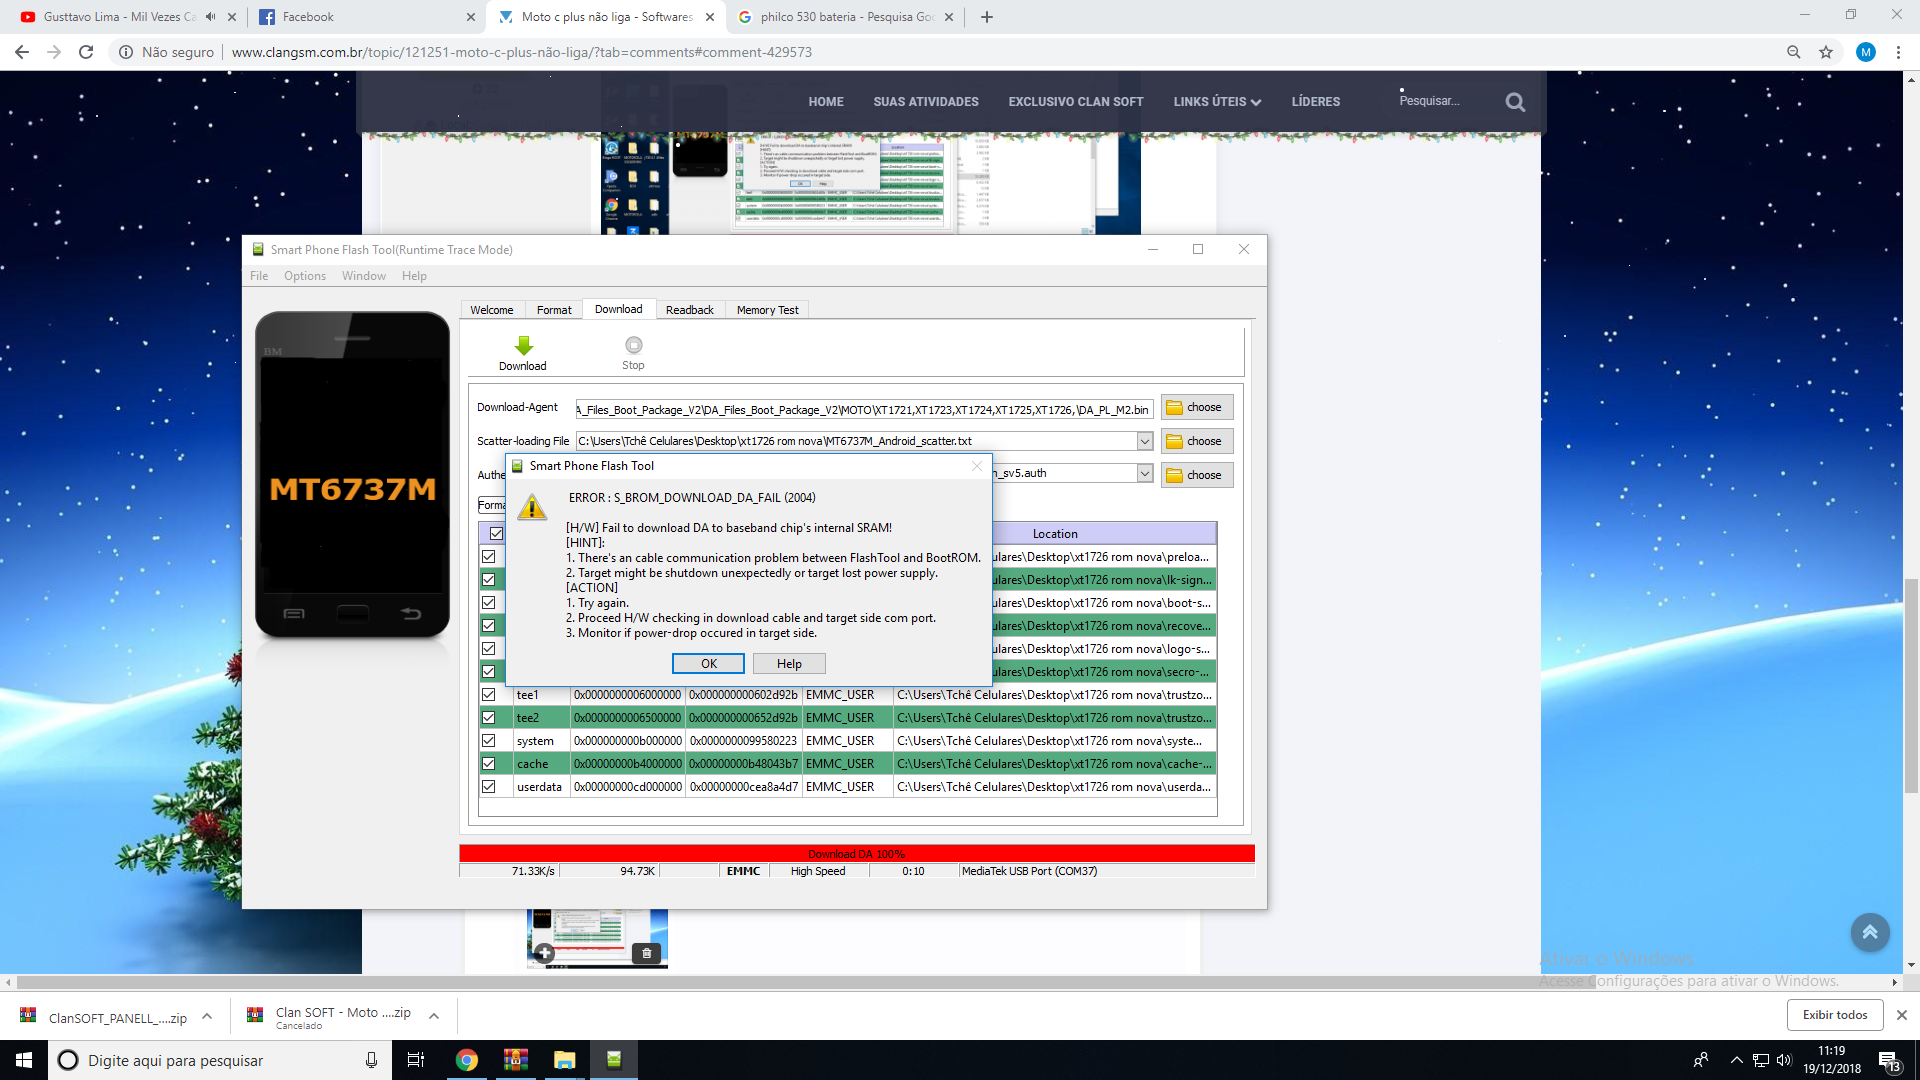This screenshot has width=1920, height=1080.
Task: Expand ClanSOFT_PANELL zip download options
Action: [x=207, y=1017]
